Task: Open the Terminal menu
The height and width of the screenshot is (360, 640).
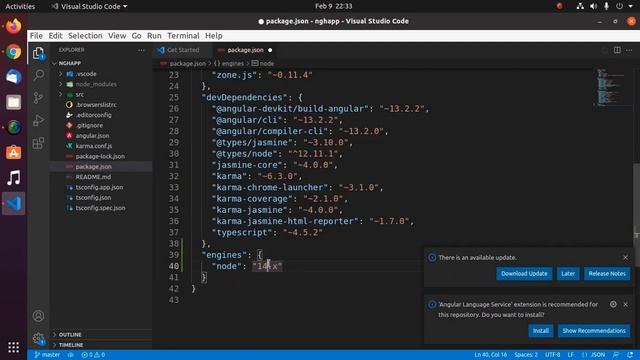Action: point(183,36)
